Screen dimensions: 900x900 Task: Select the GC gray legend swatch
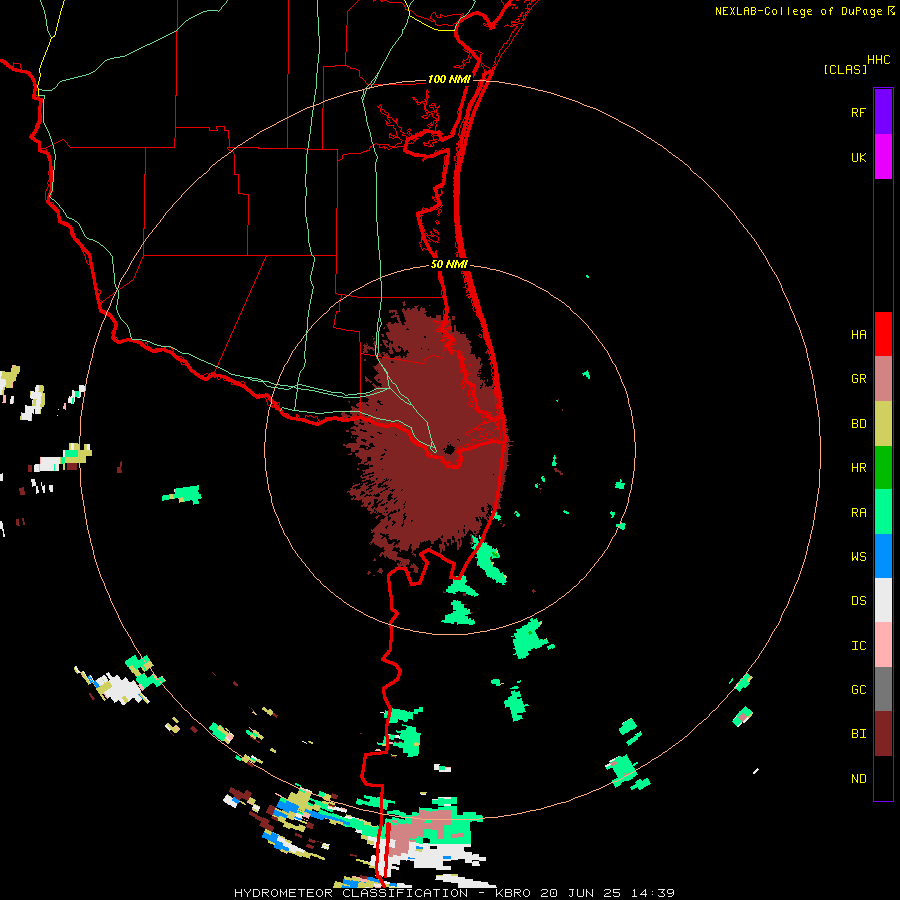883,689
